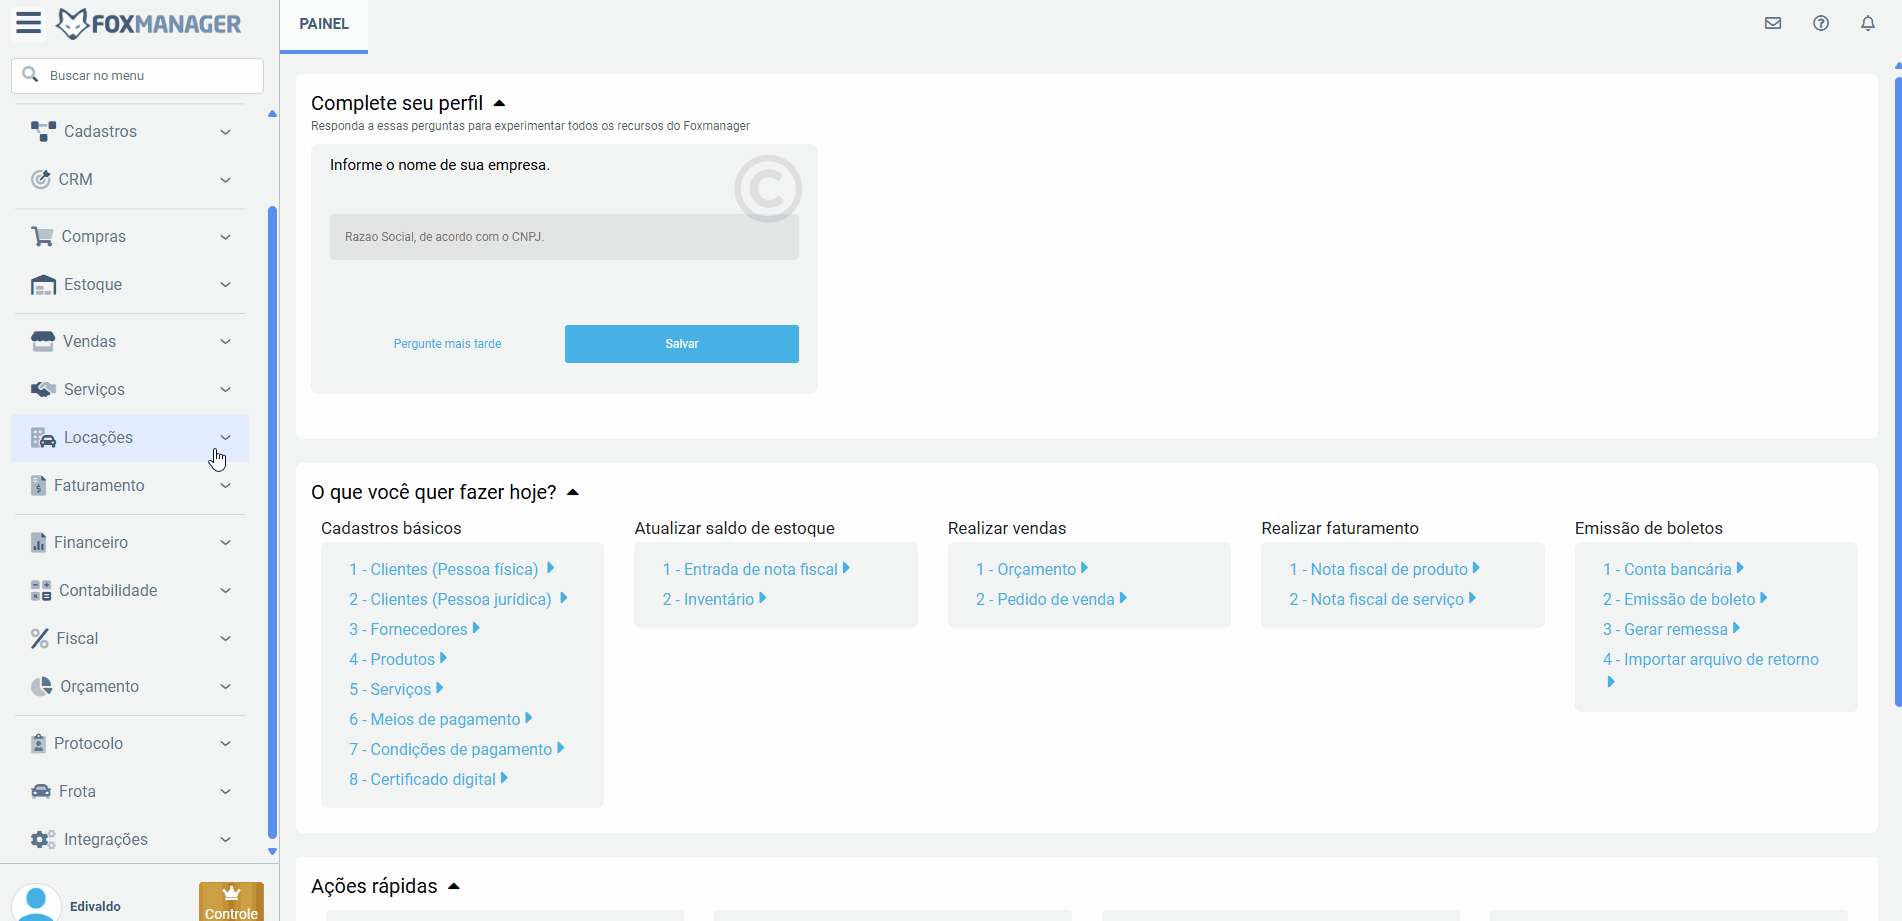Open the messages envelope icon
The width and height of the screenshot is (1902, 921).
pyautogui.click(x=1773, y=23)
